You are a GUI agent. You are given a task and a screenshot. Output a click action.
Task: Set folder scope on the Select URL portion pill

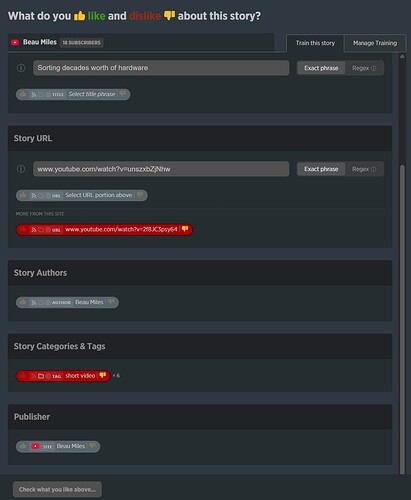coord(41,196)
